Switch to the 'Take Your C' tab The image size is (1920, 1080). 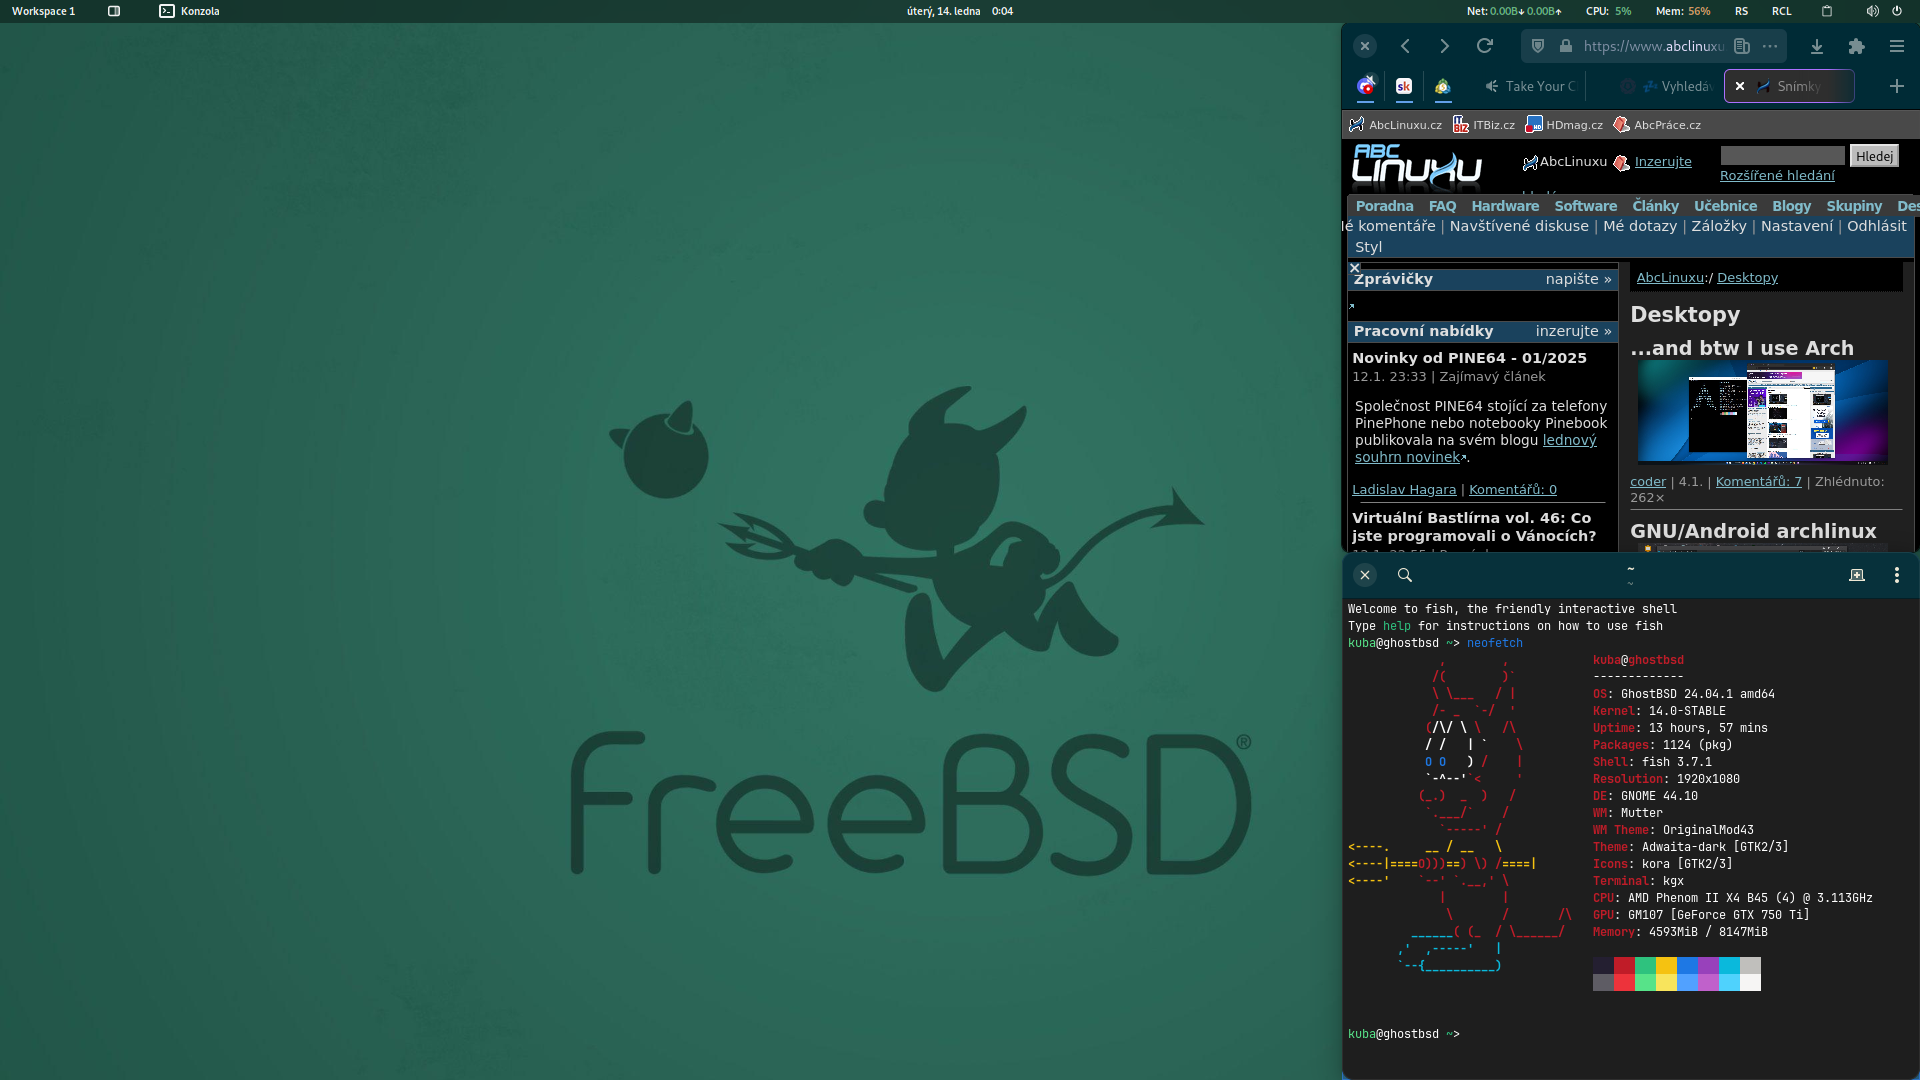click(x=1529, y=86)
